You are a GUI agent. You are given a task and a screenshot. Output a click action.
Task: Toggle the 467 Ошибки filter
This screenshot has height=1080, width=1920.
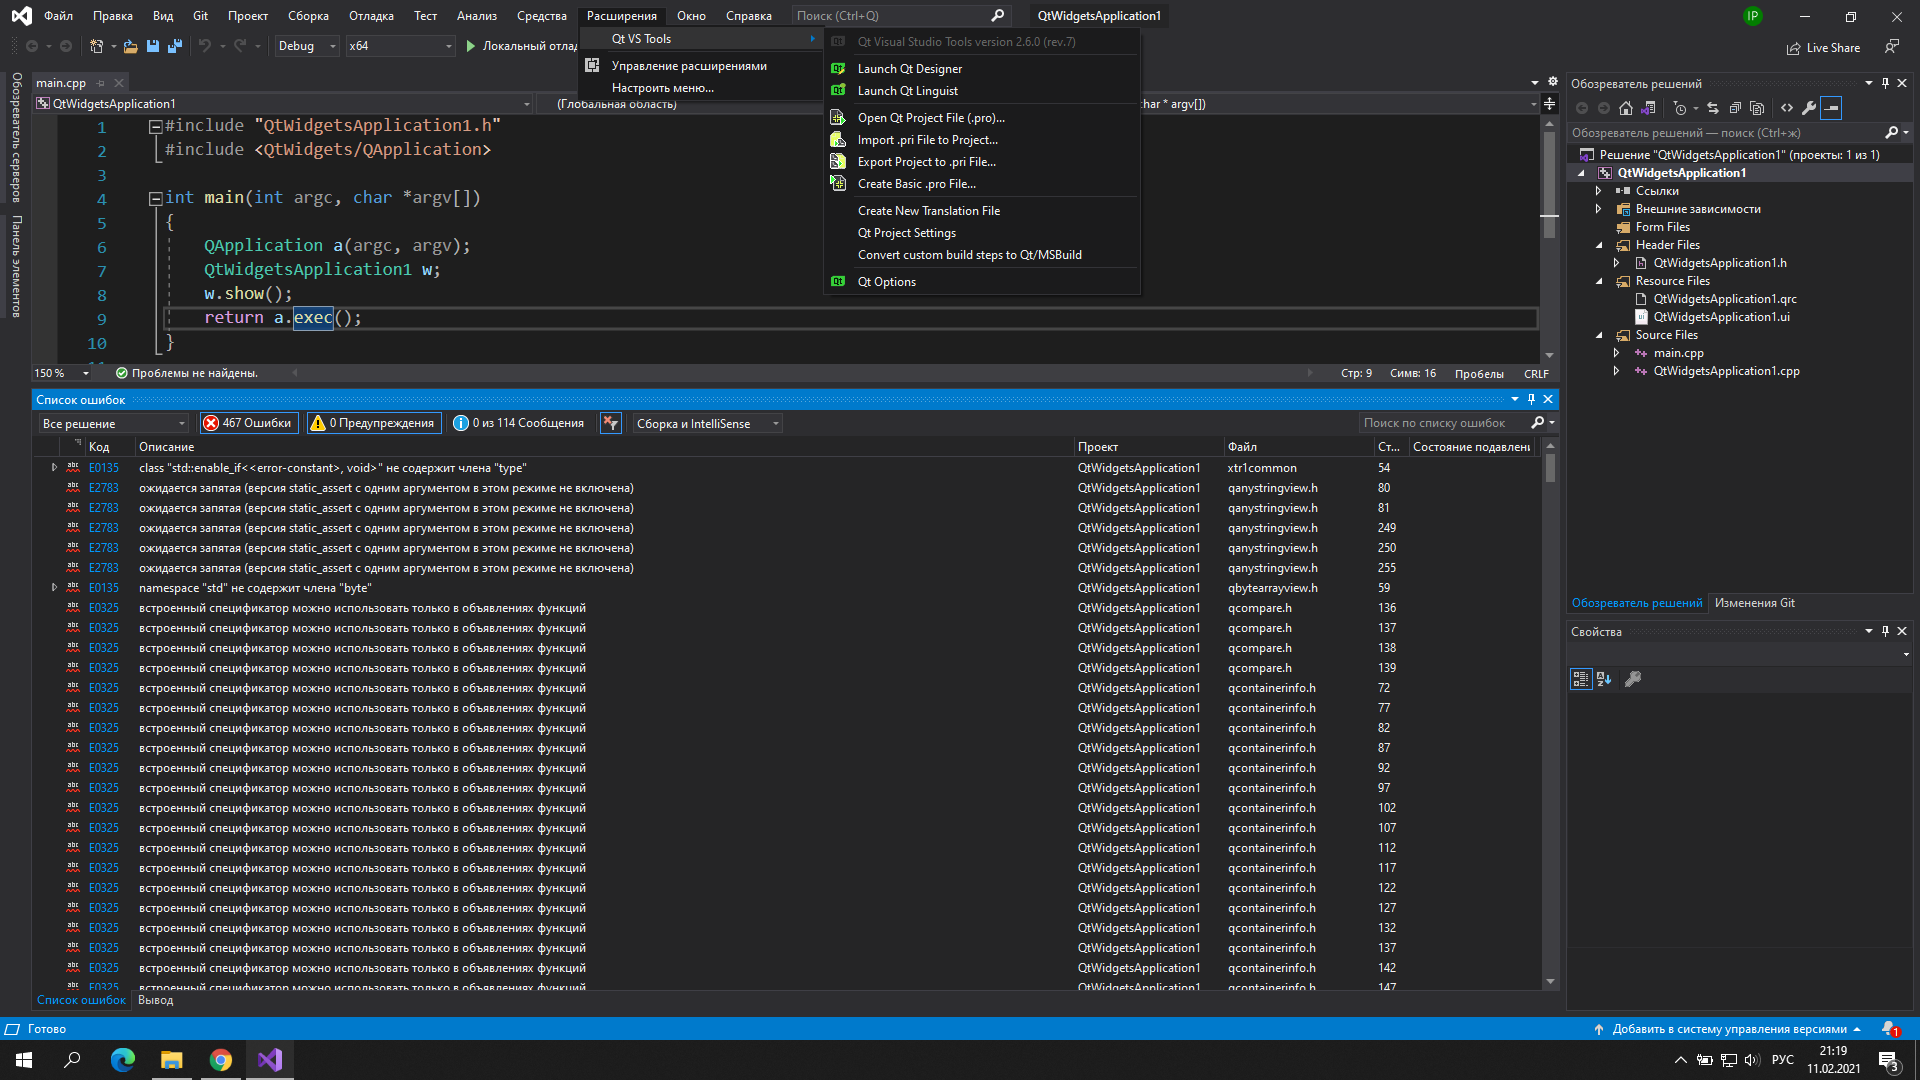[x=247, y=423]
